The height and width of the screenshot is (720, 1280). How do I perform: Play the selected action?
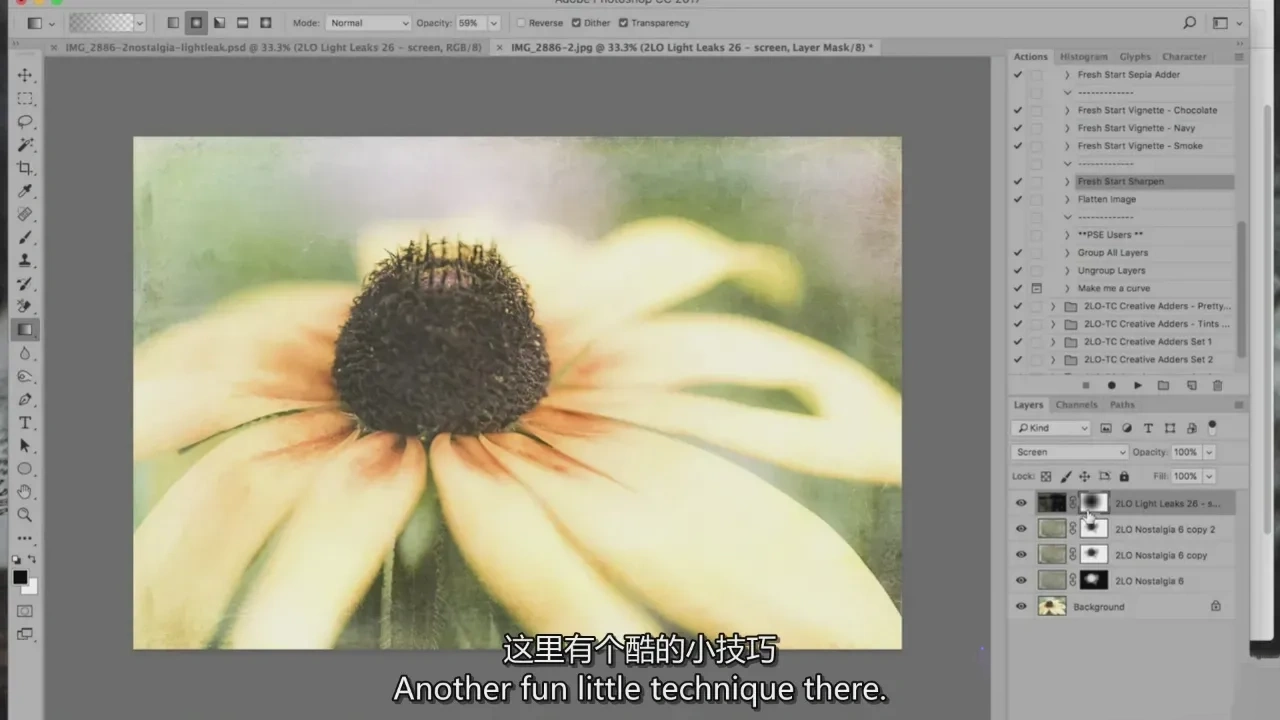click(1138, 385)
